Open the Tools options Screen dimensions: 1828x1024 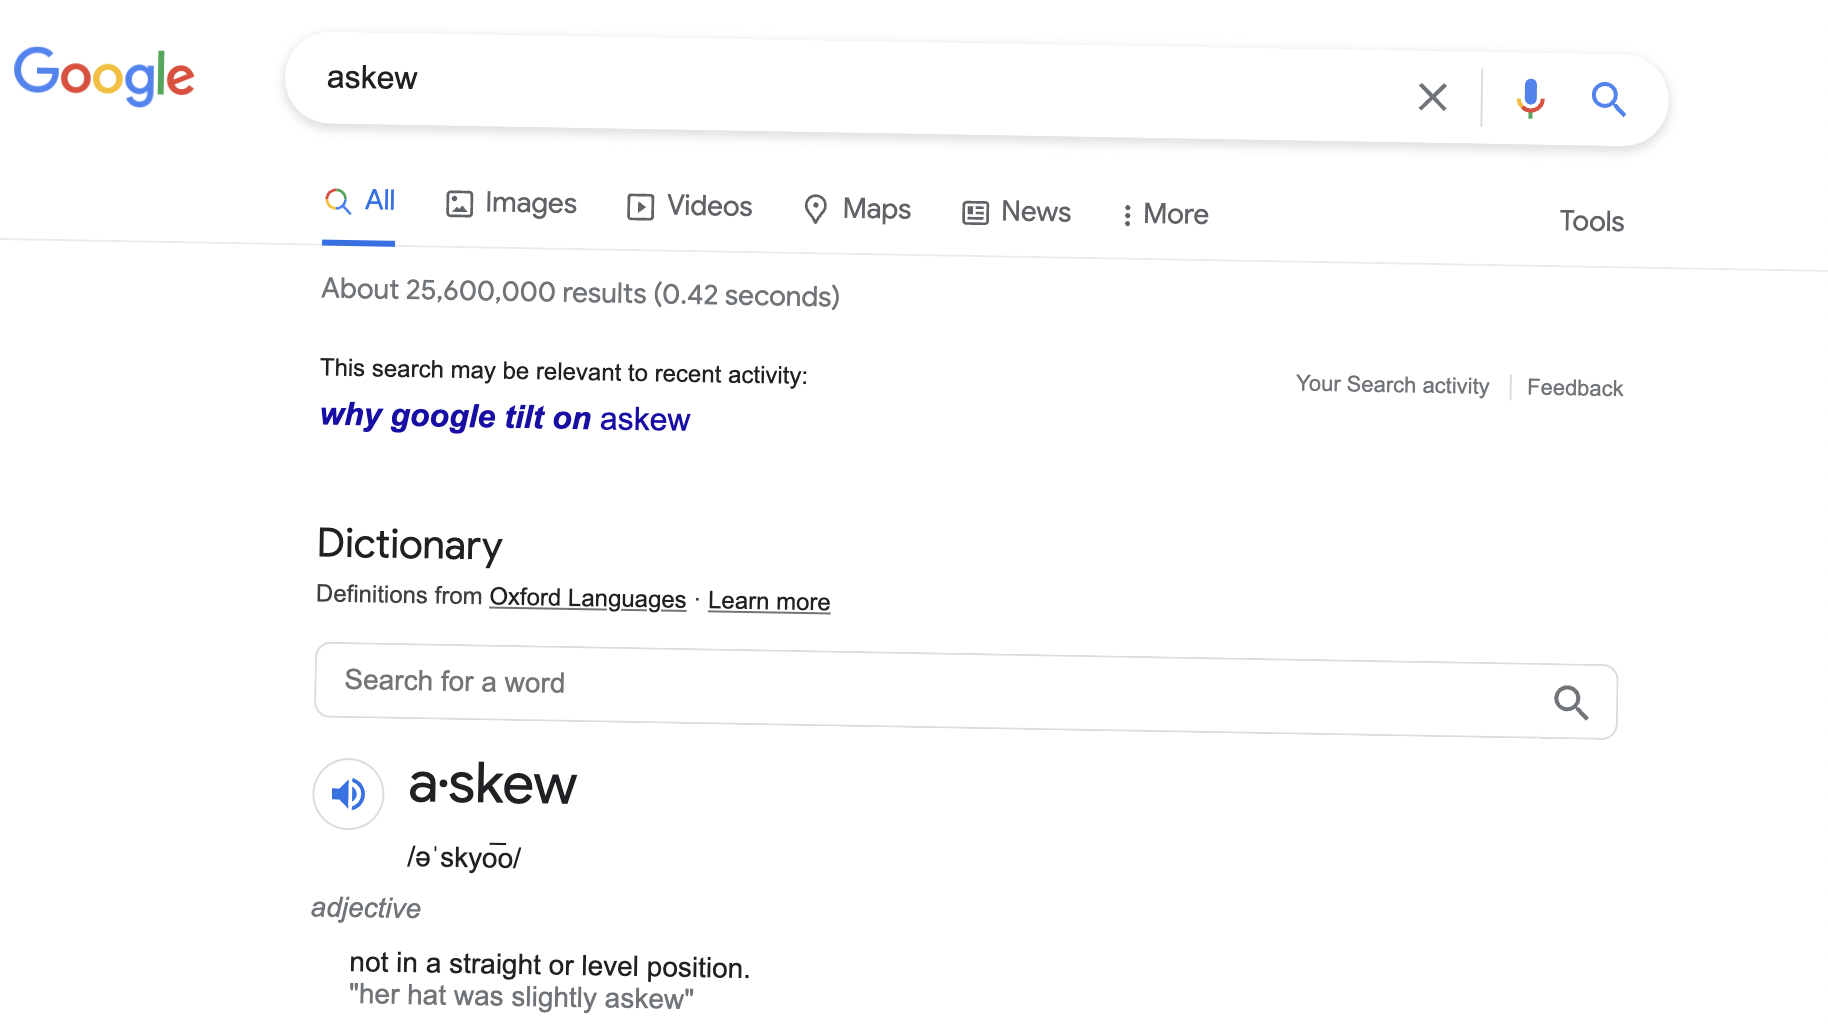(1590, 221)
